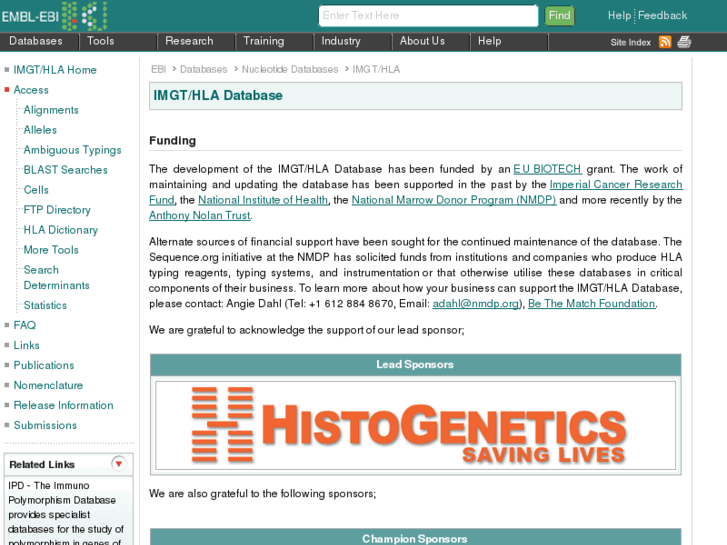Open Cells in sidebar

tap(36, 190)
